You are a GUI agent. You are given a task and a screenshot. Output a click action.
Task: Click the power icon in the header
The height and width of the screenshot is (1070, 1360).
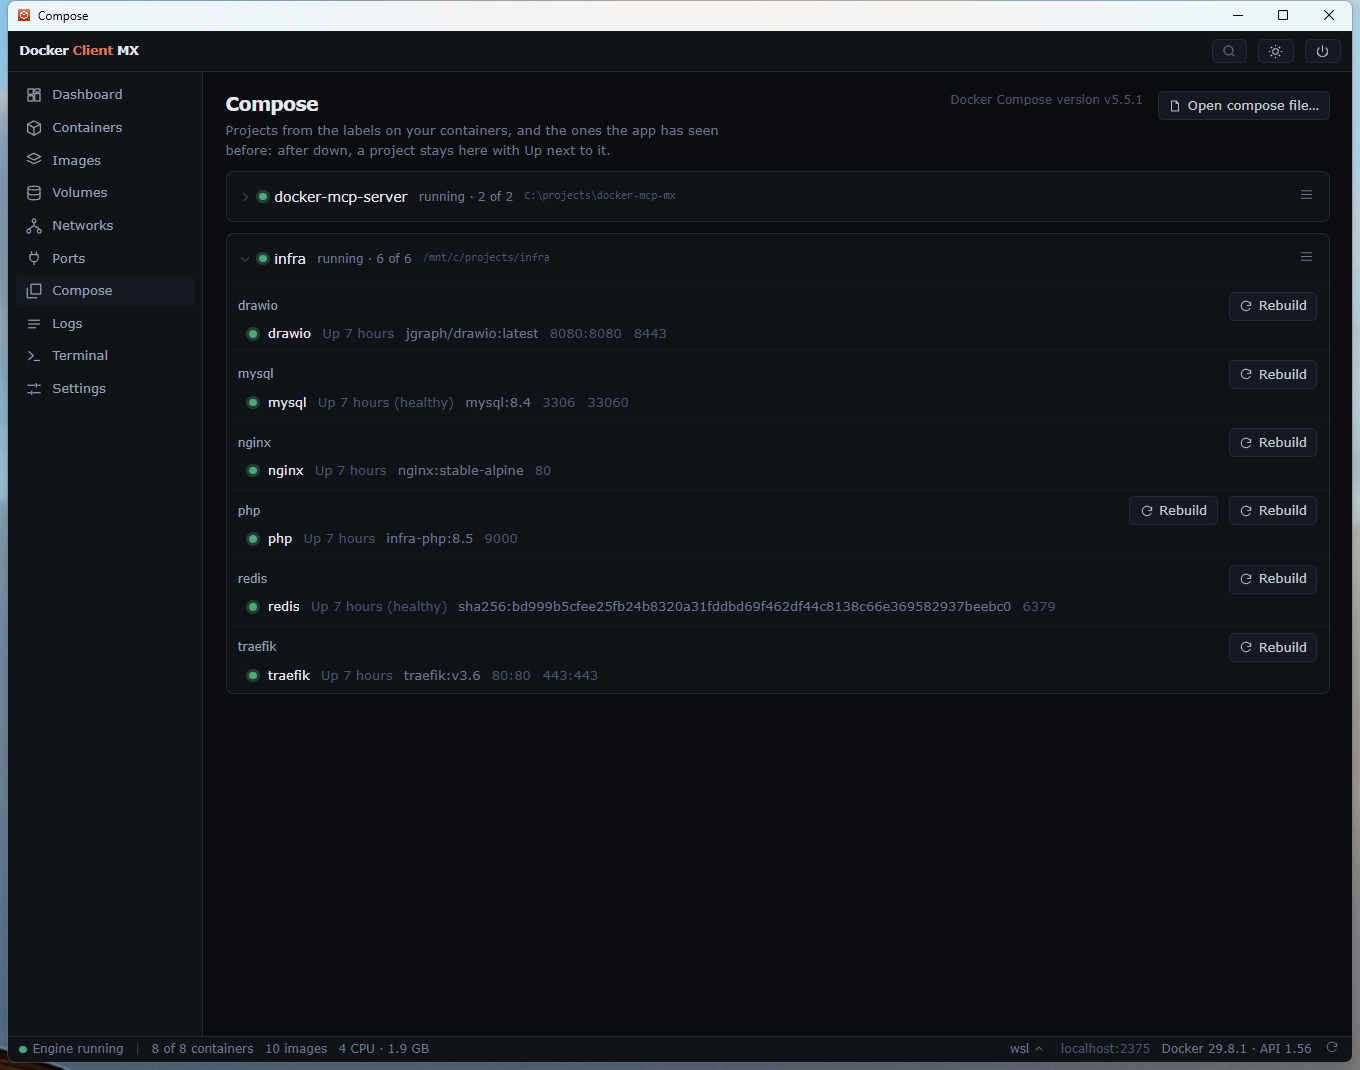click(x=1322, y=51)
